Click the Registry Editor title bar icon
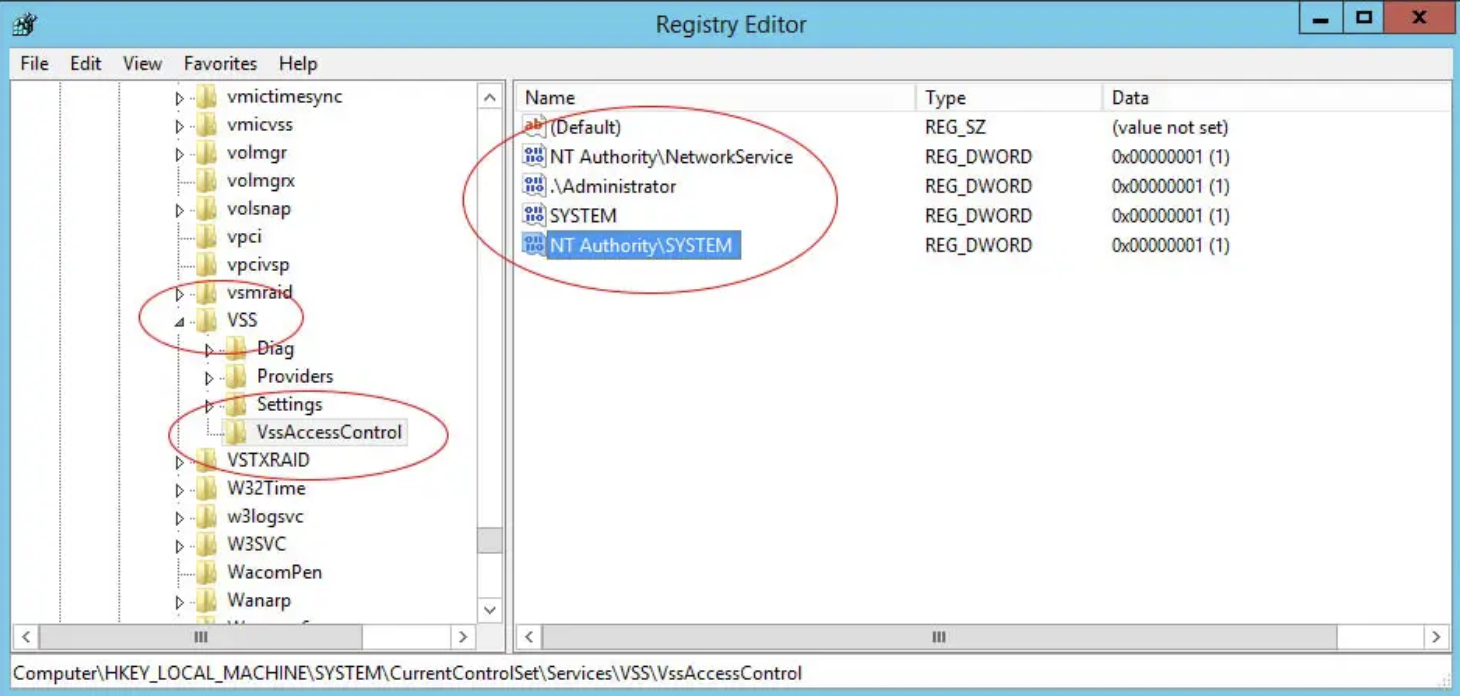 coord(25,24)
